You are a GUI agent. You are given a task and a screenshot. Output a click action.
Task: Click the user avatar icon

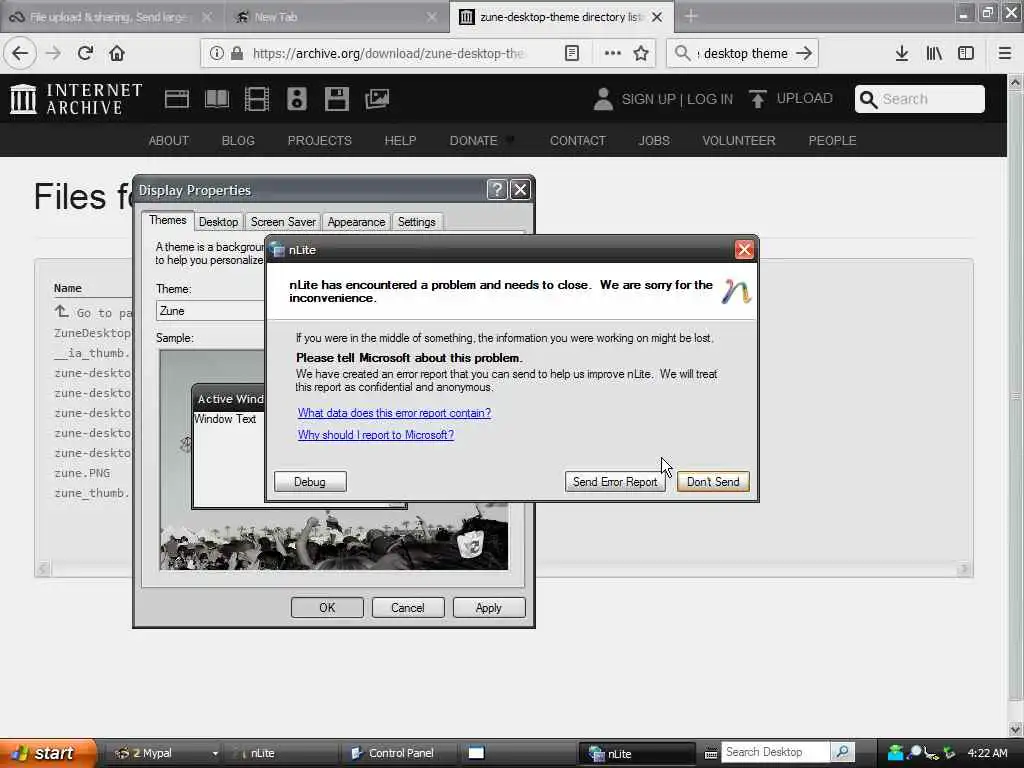pos(603,99)
